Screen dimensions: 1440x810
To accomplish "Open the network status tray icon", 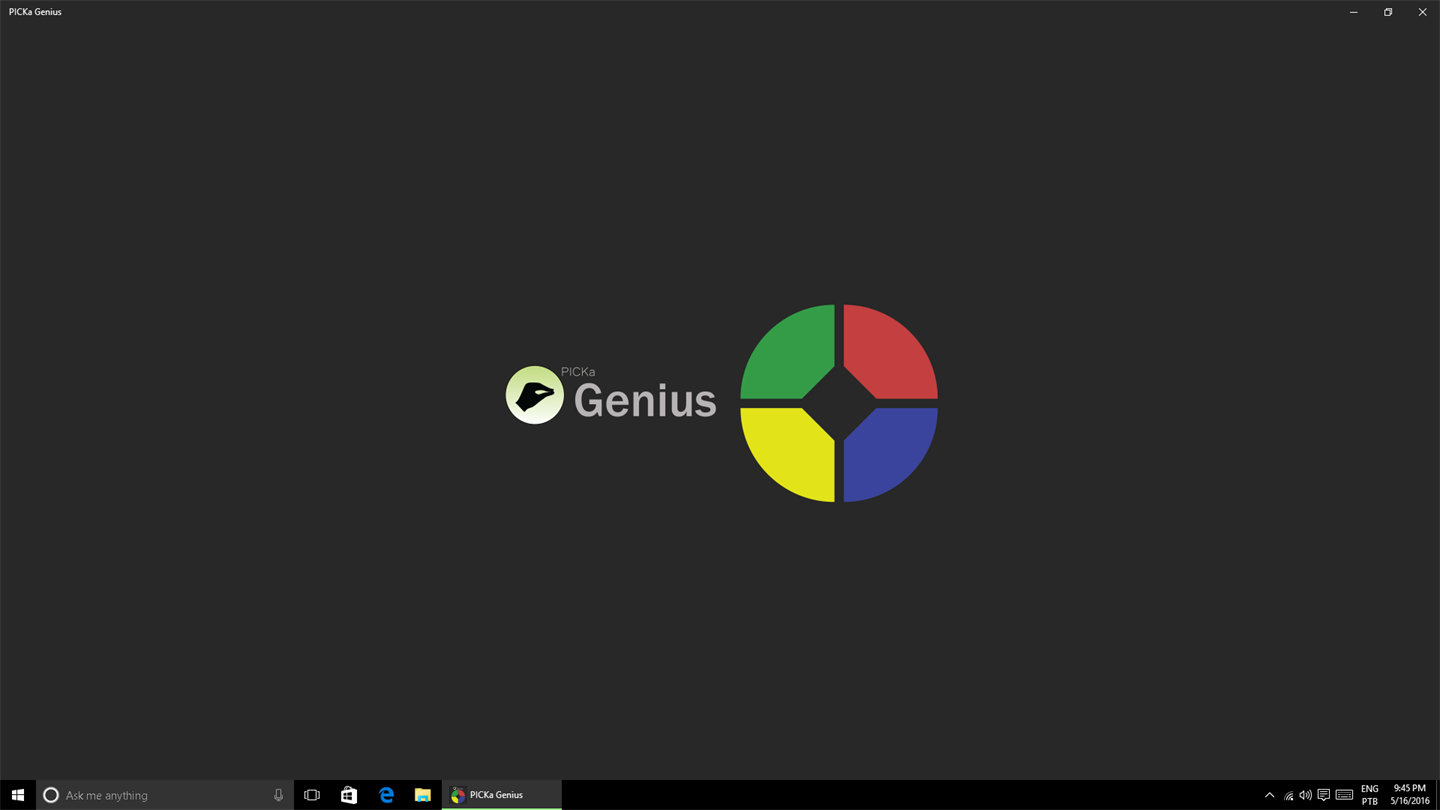I will [1288, 795].
